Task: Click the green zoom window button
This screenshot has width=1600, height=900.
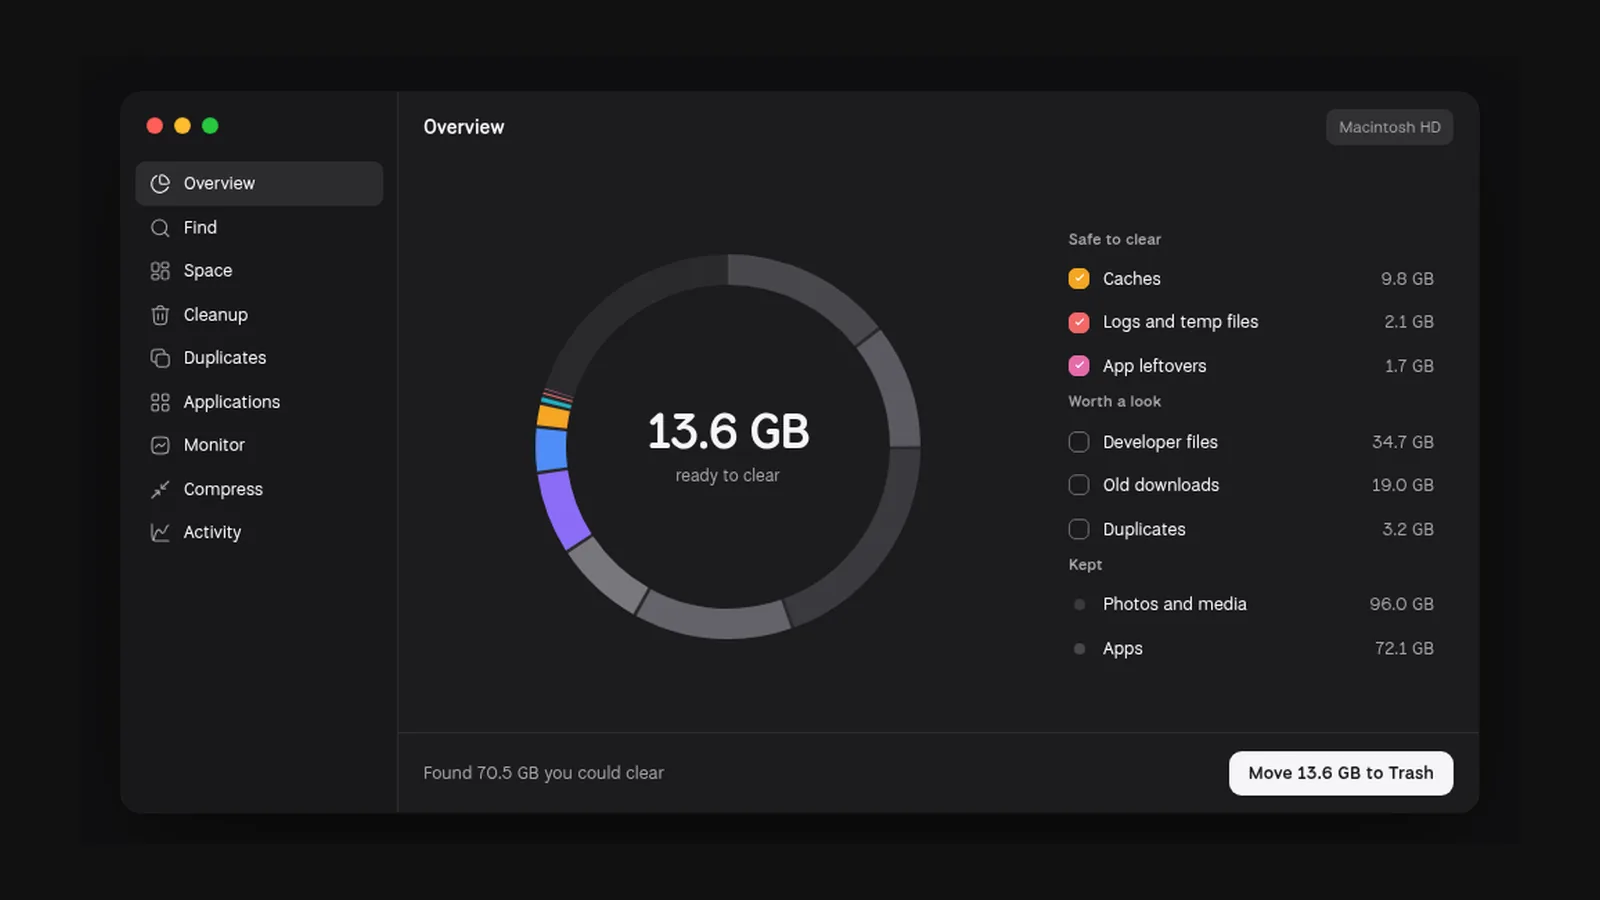Action: click(210, 125)
